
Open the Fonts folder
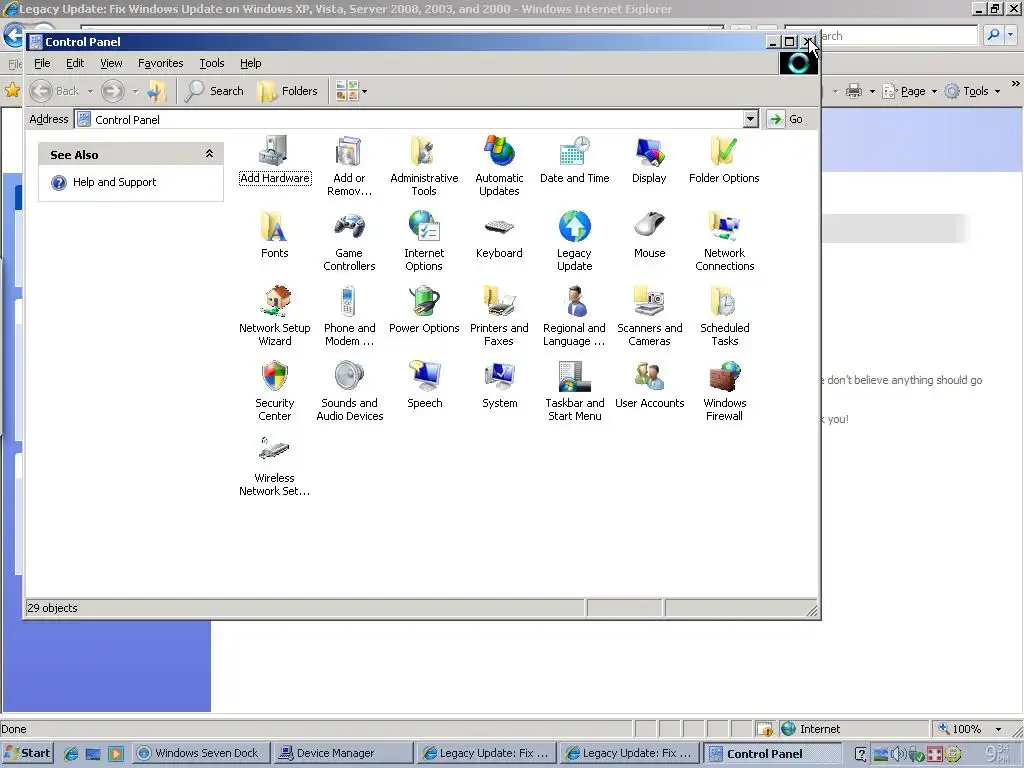[274, 235]
